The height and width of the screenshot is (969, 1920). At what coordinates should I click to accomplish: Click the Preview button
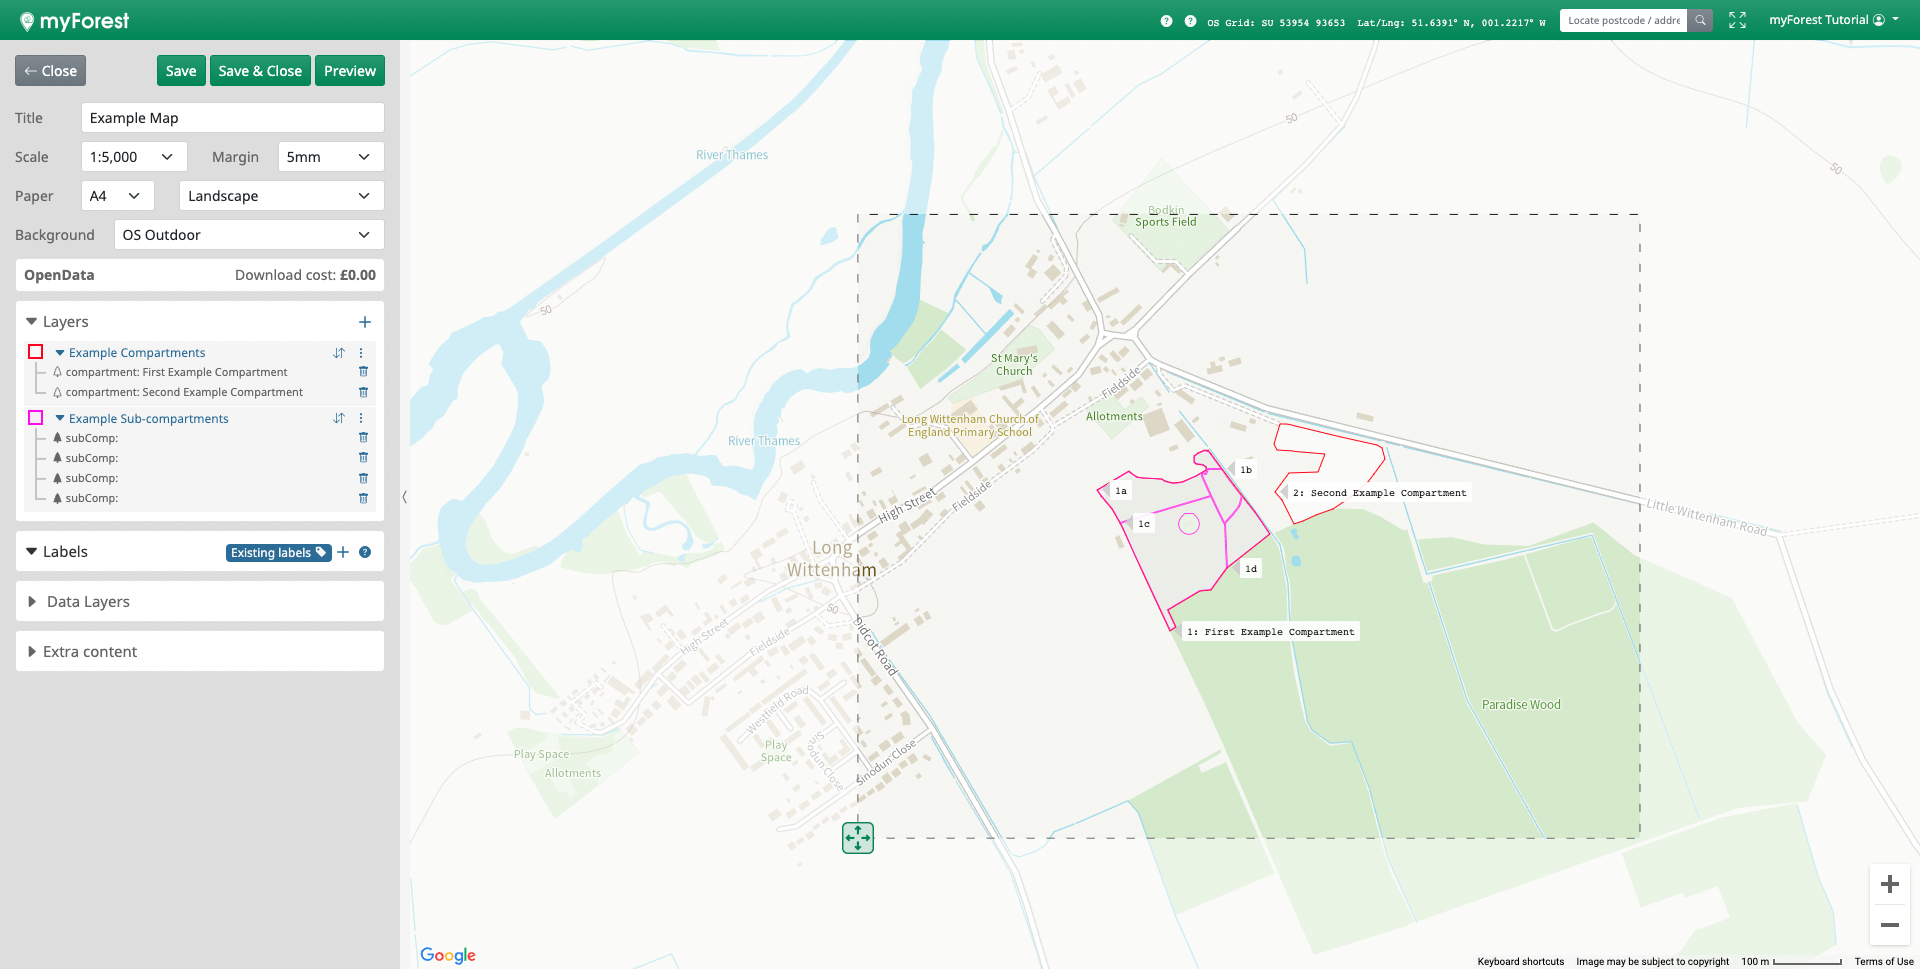349,71
